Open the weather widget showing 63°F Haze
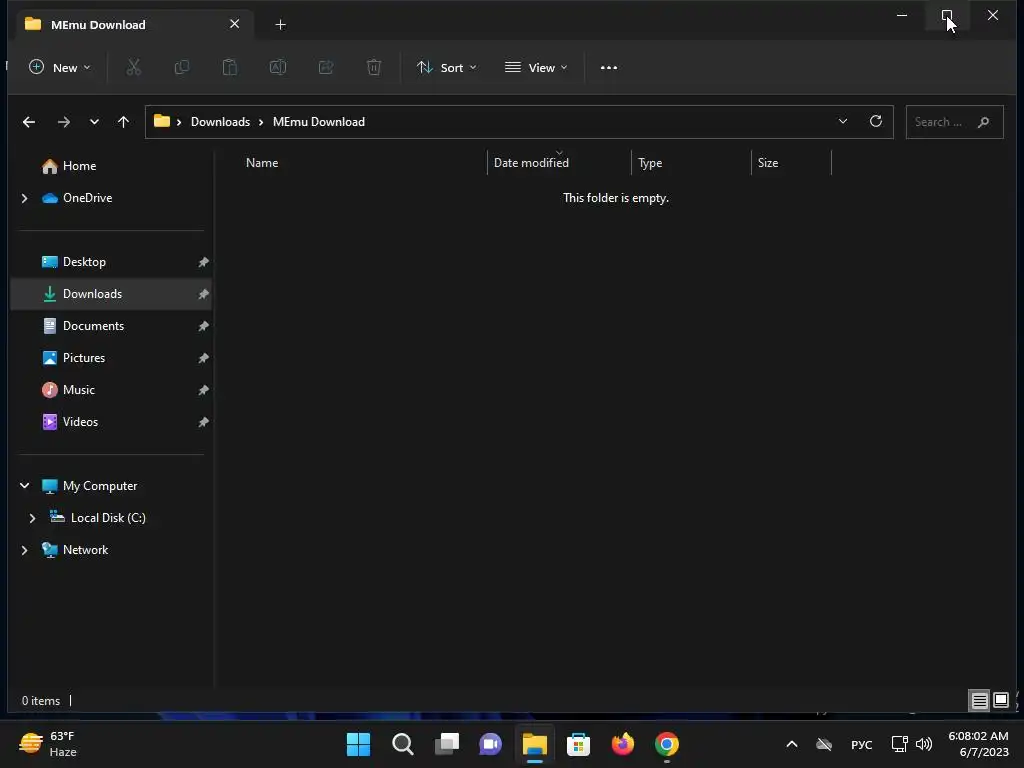This screenshot has width=1024, height=768. point(48,744)
